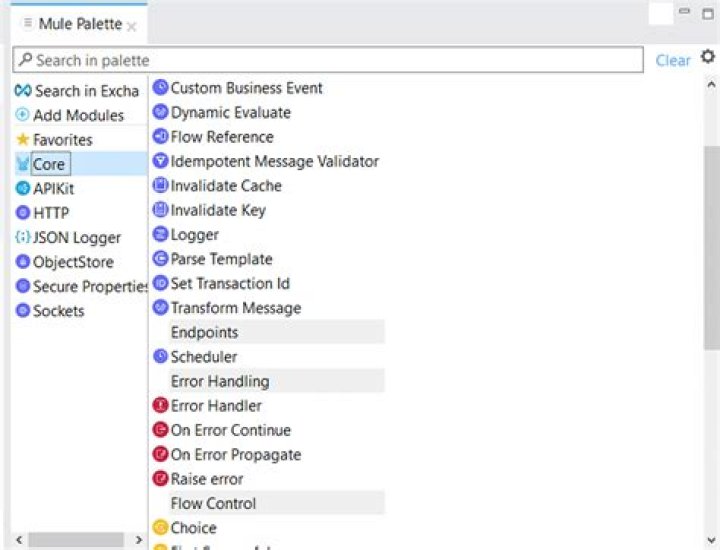
Task: Focus the Search in palette field
Action: coord(328,60)
